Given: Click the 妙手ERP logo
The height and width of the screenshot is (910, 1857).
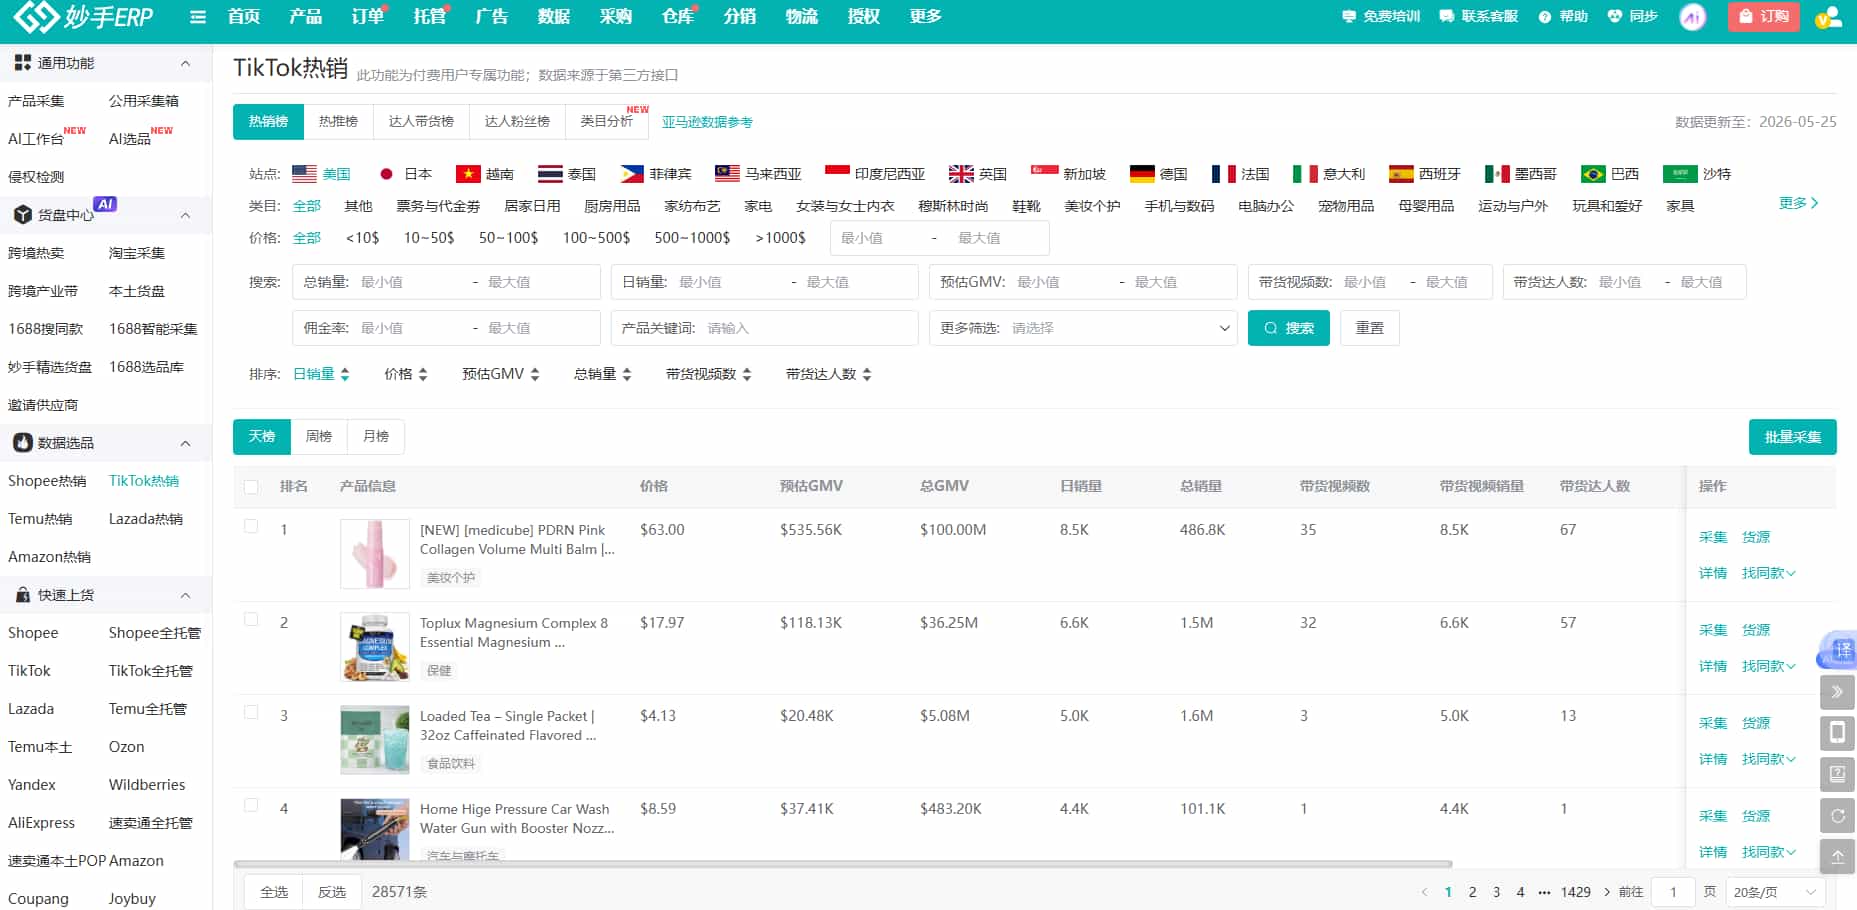Looking at the screenshot, I should click(83, 17).
